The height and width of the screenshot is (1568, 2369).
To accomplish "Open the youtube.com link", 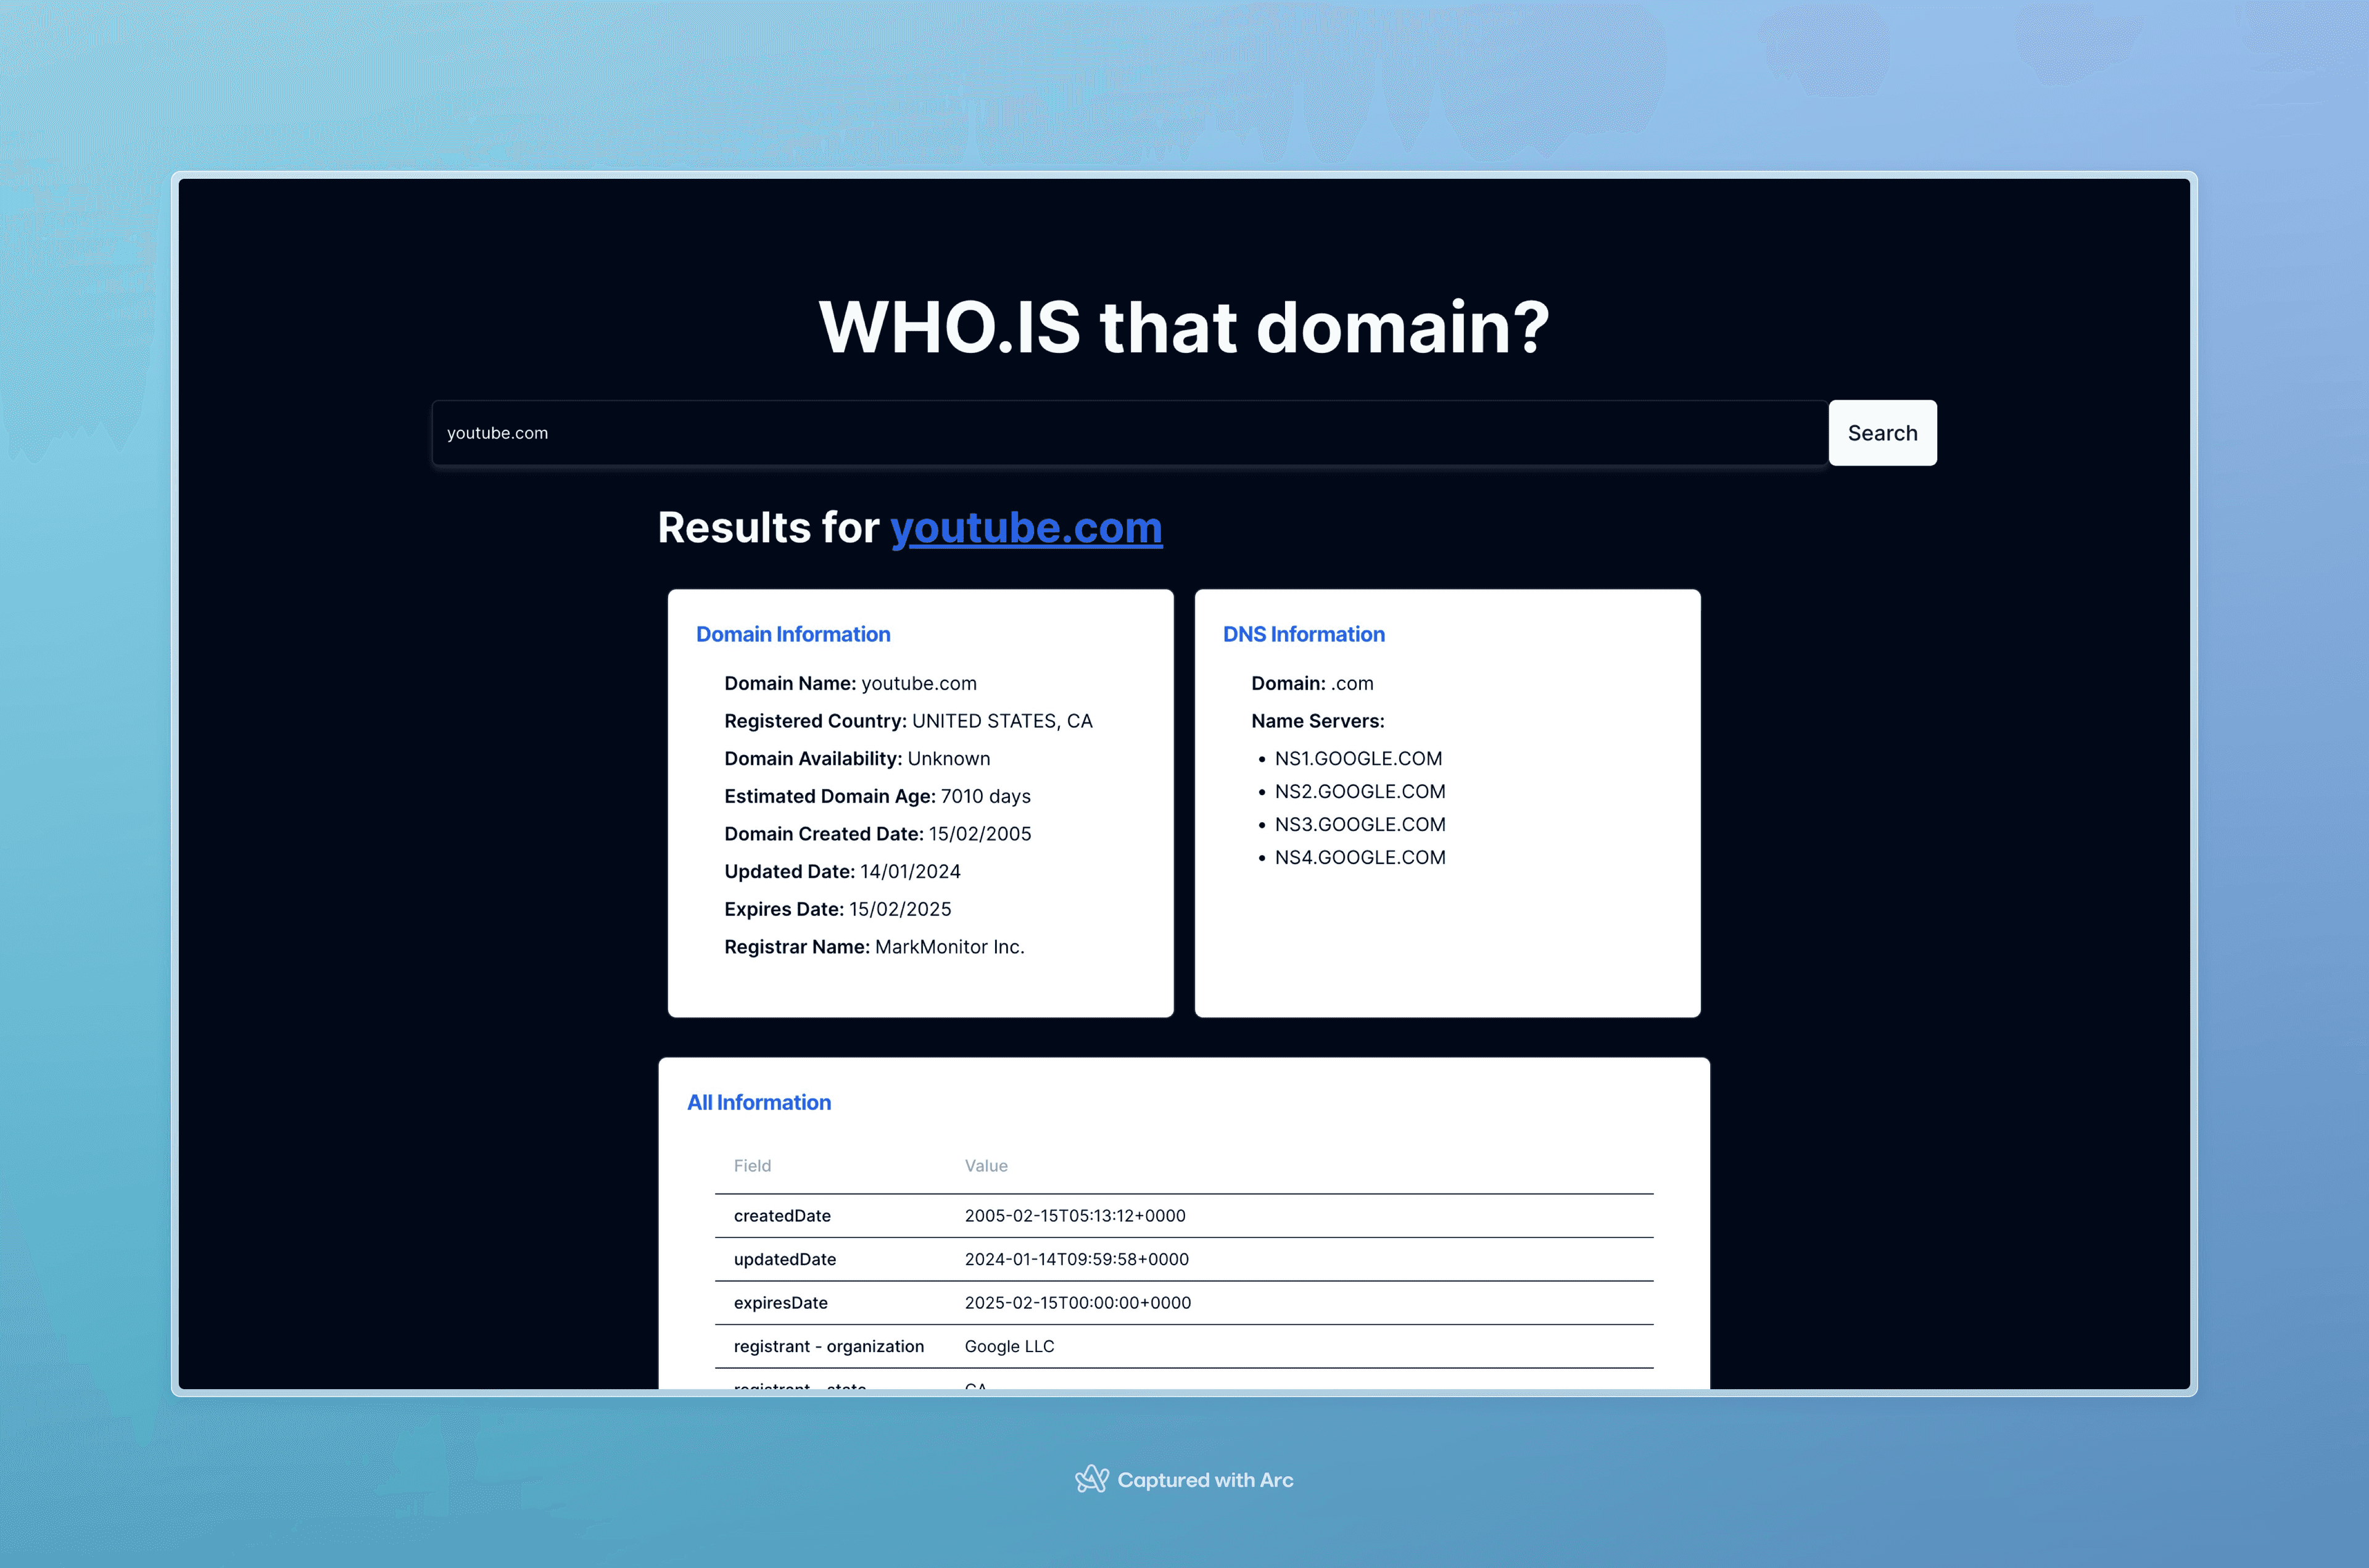I will (1025, 525).
